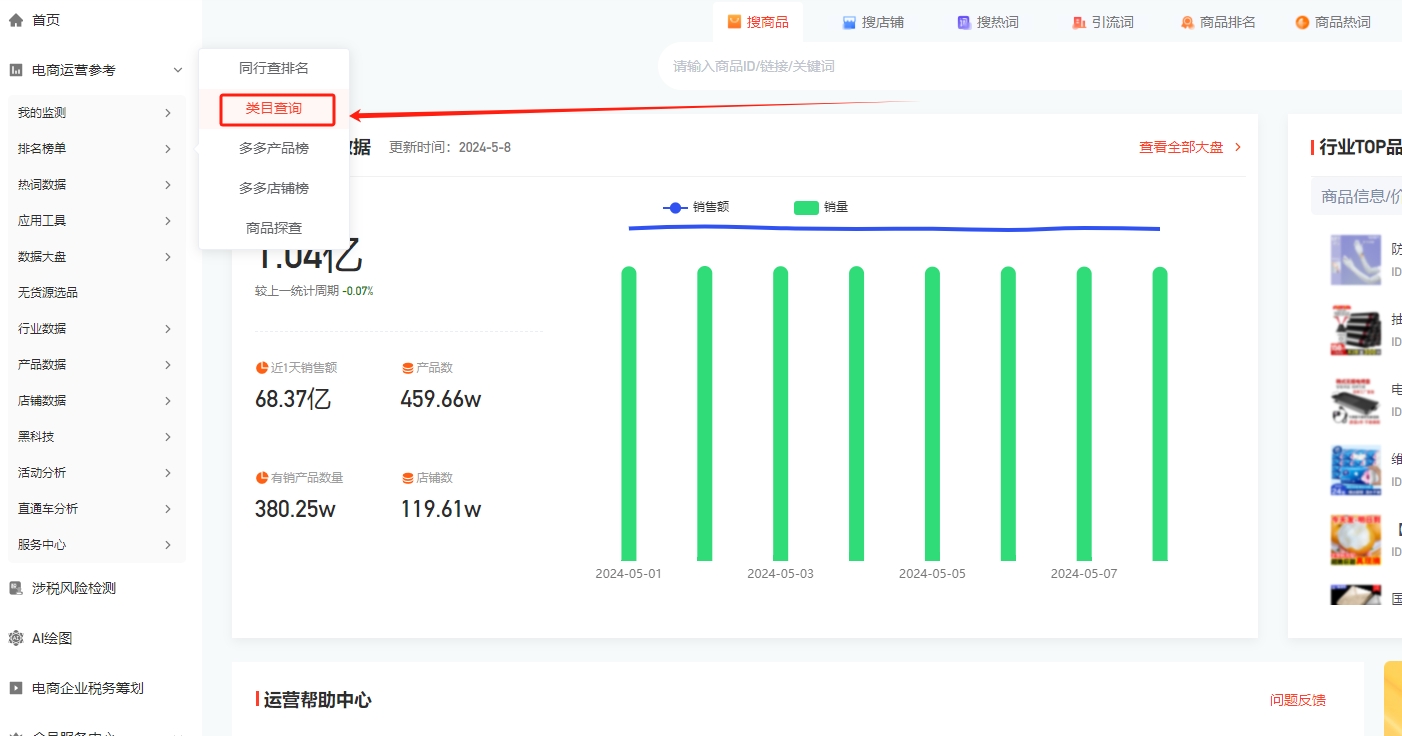Click the first product thumbnail in 行业TOP
This screenshot has width=1402, height=736.
(x=1356, y=260)
